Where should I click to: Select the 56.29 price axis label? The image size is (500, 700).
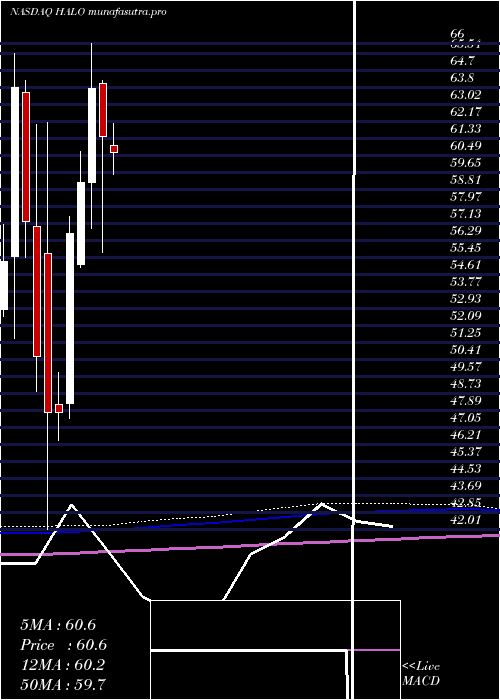(x=466, y=230)
